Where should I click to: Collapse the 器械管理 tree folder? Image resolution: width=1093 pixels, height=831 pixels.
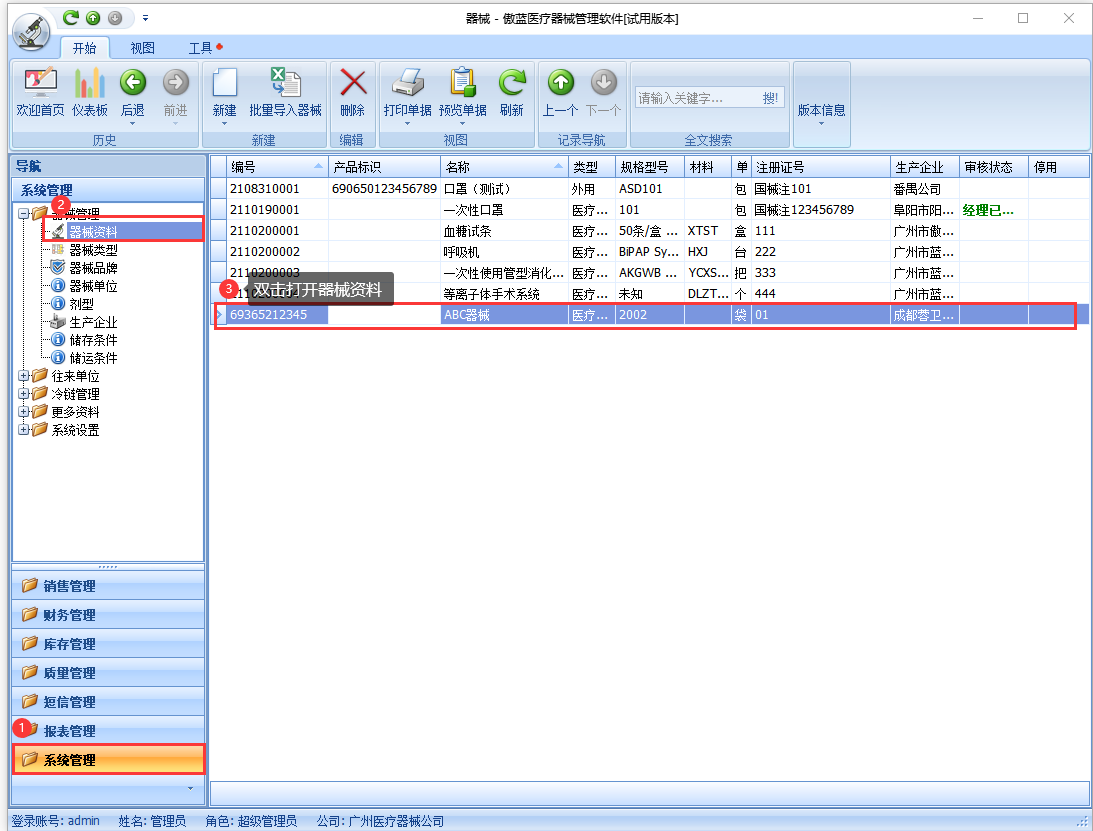(24, 213)
